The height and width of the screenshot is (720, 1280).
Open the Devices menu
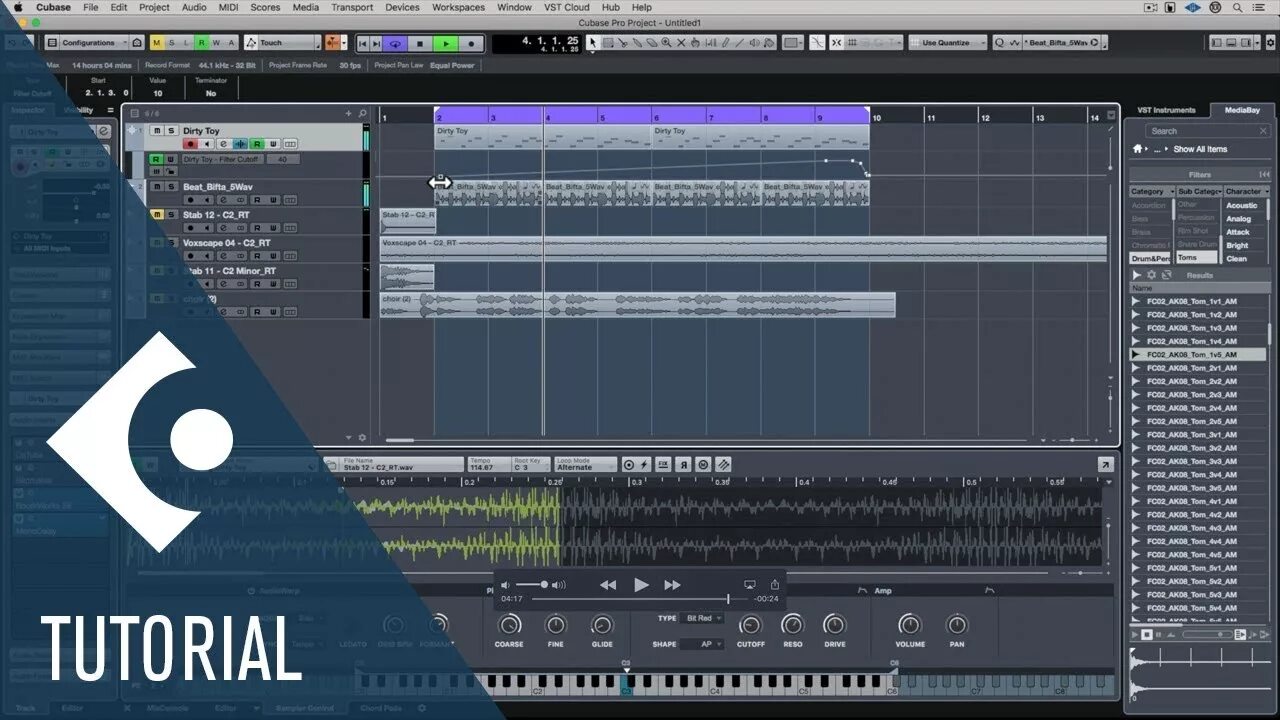402,7
